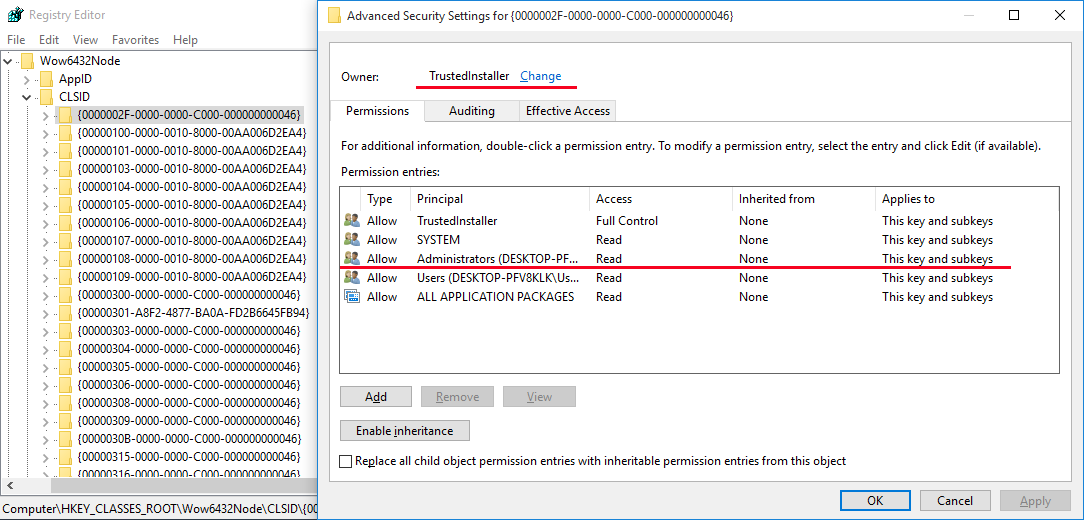The image size is (1084, 520).
Task: Click the Wow6432Node folder icon
Action: [28, 61]
